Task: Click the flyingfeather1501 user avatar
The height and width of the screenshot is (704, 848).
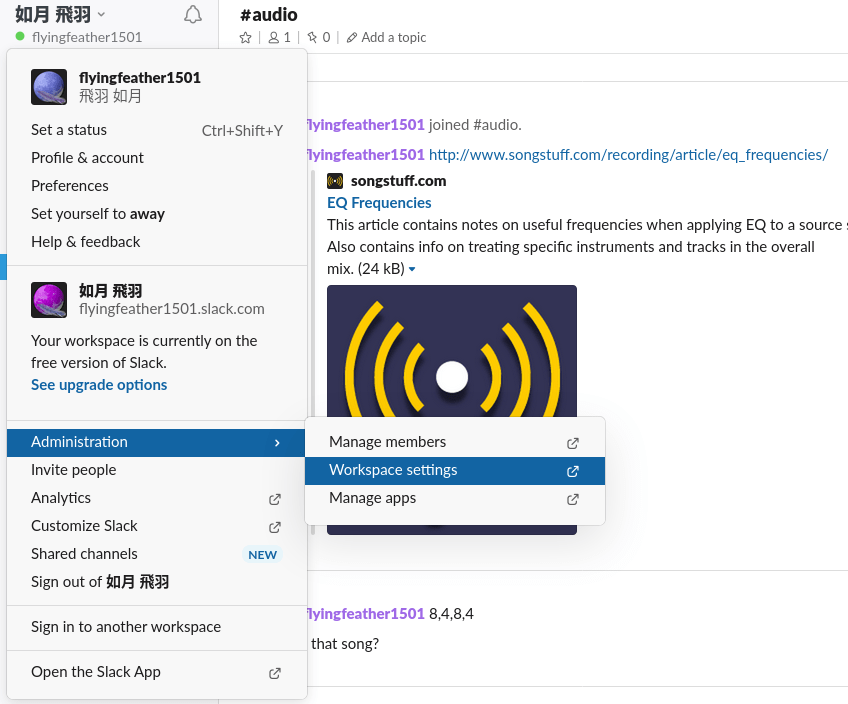Action: (49, 87)
